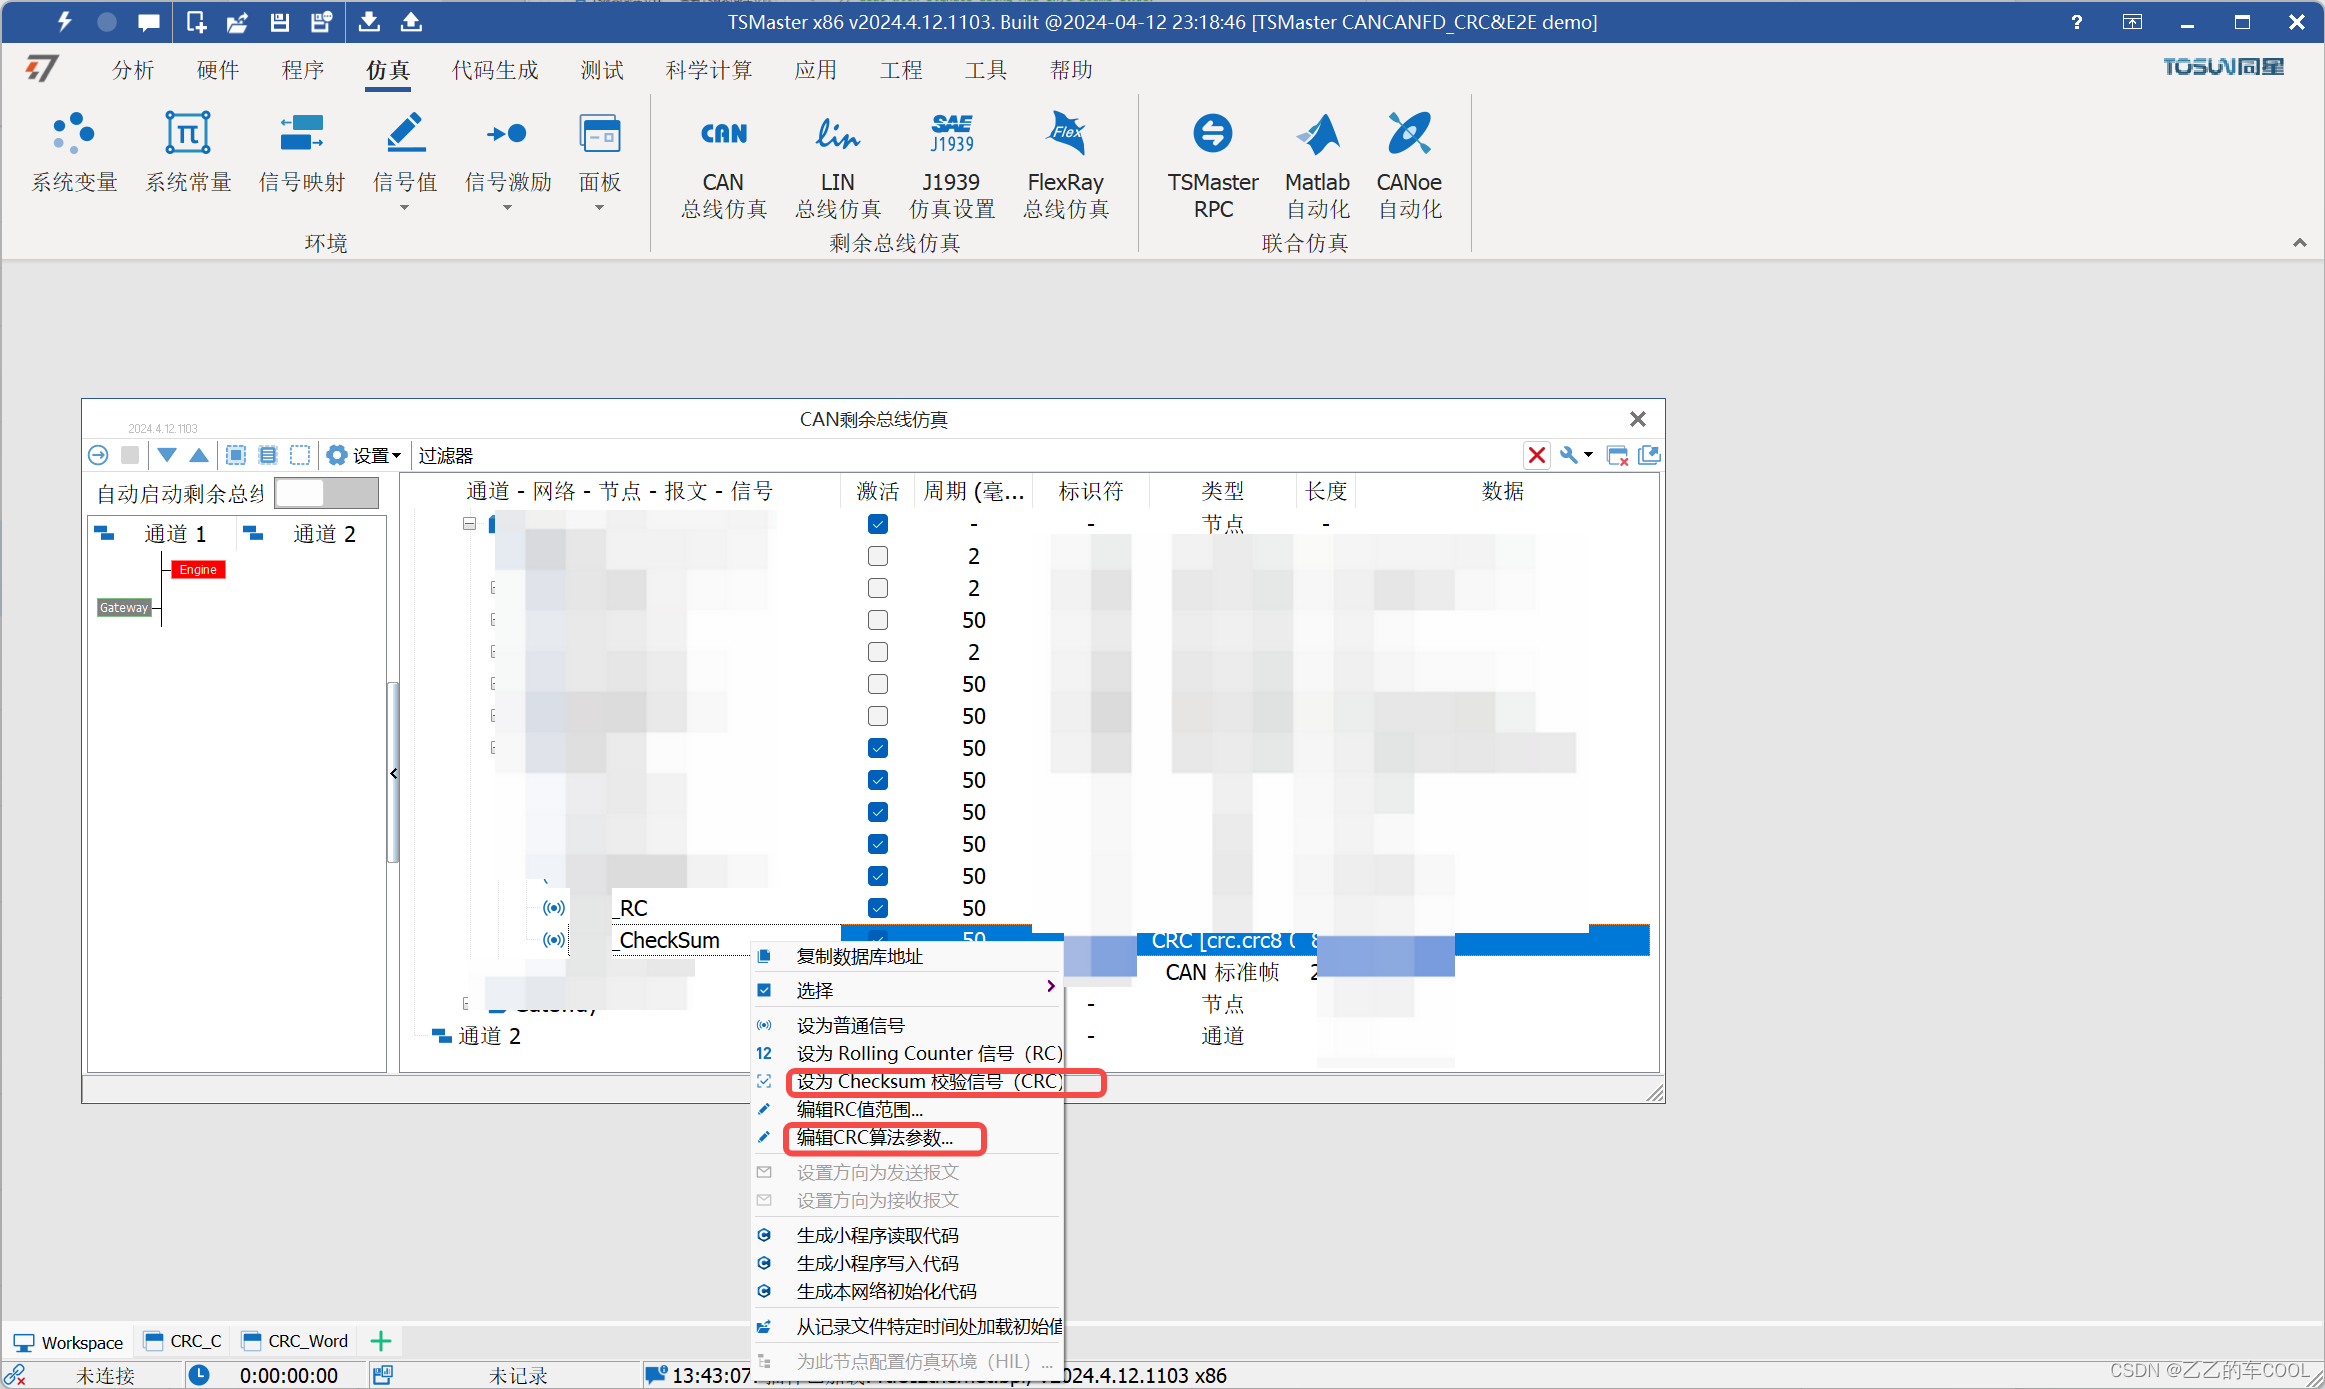Click the new project icon
Image resolution: width=2325 pixels, height=1389 pixels.
click(x=196, y=21)
